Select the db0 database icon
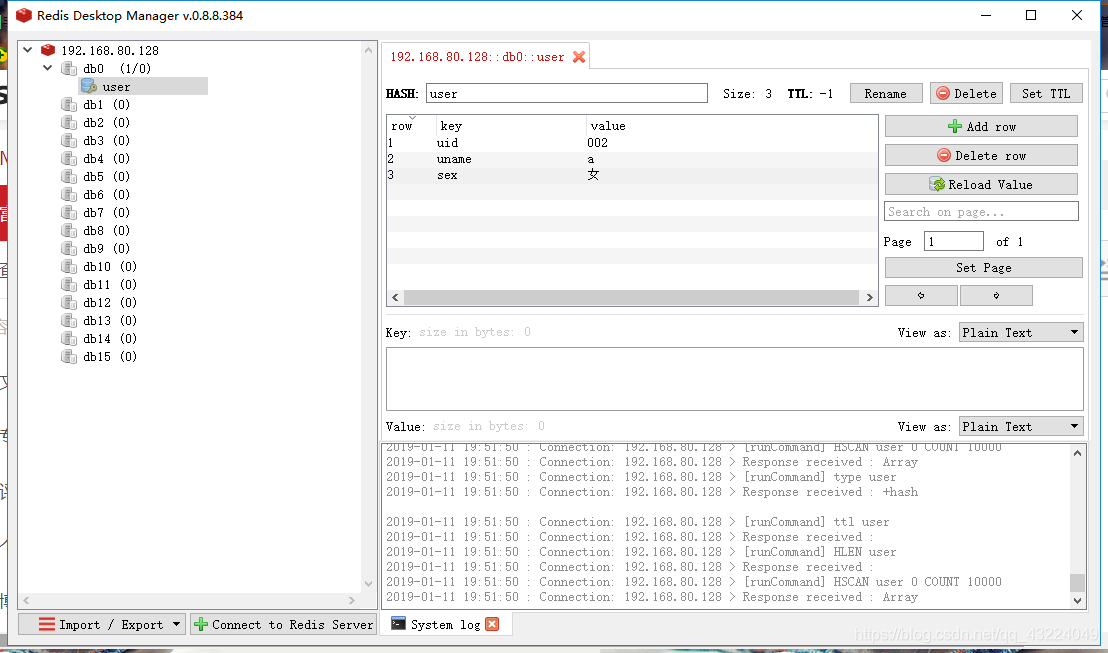1108x653 pixels. click(69, 69)
